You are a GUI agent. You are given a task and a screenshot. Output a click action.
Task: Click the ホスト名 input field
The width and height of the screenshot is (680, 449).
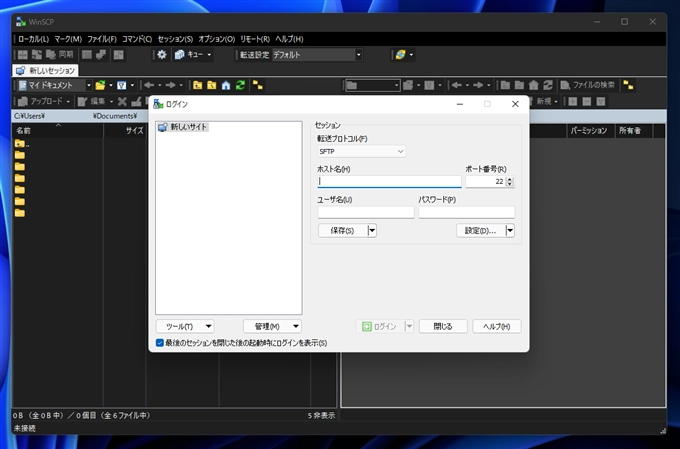389,182
